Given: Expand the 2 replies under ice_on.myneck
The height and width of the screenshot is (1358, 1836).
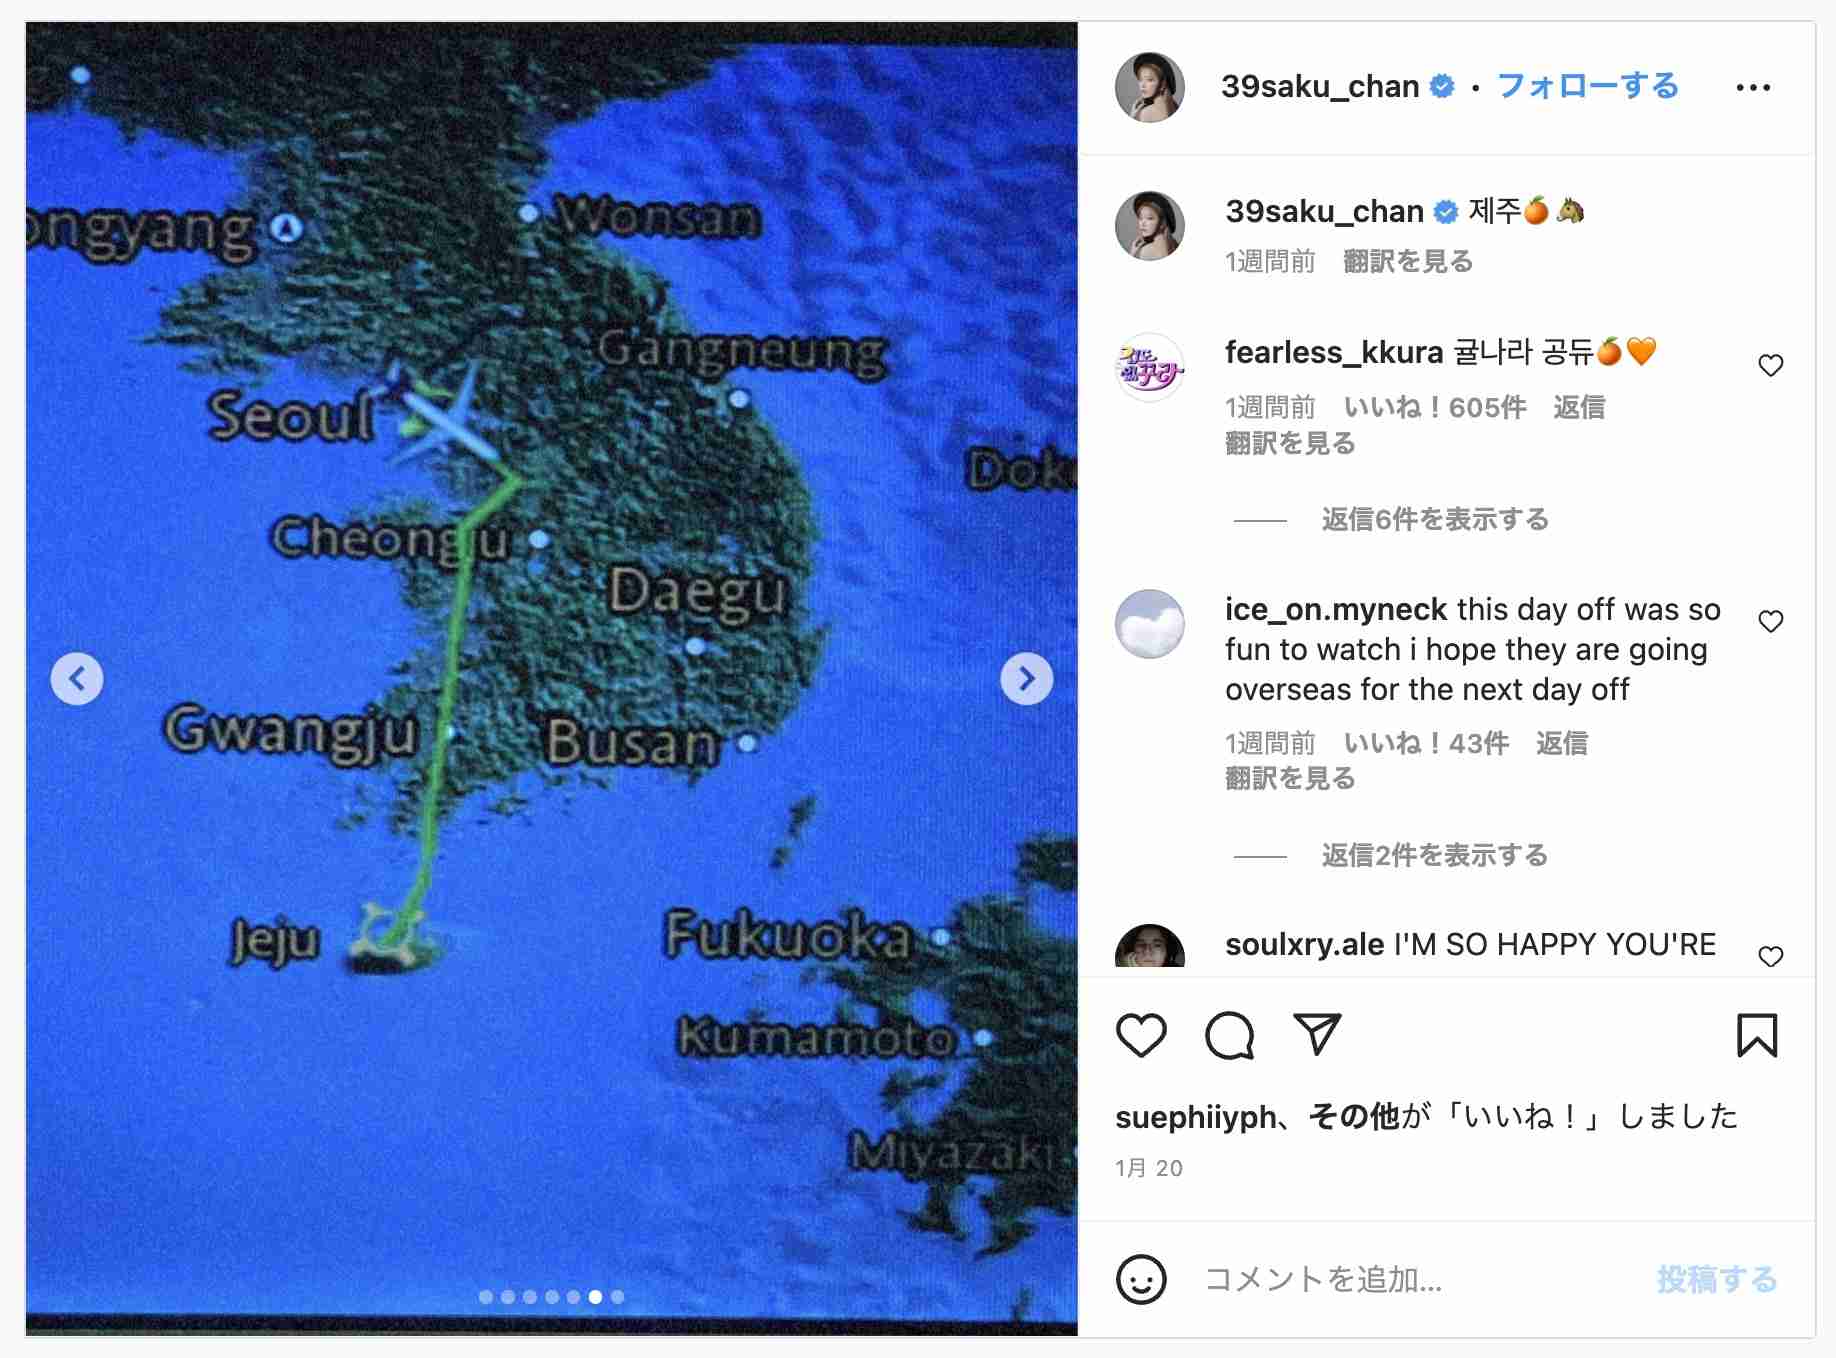Looking at the screenshot, I should pyautogui.click(x=1434, y=856).
